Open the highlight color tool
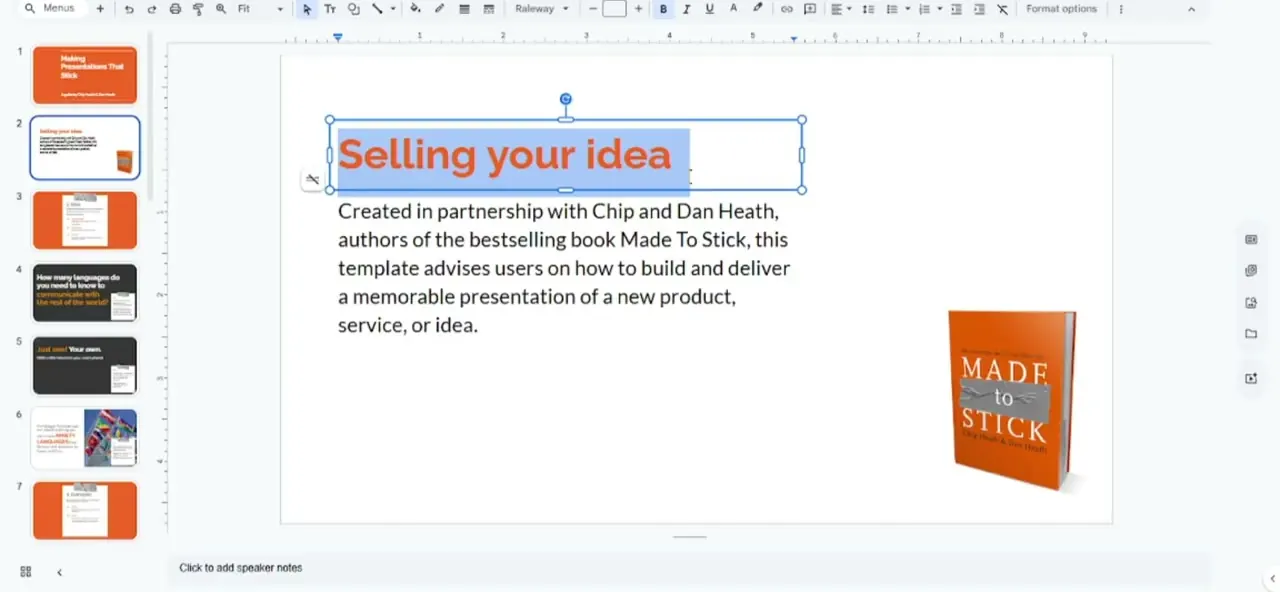Image resolution: width=1280 pixels, height=592 pixels. click(x=757, y=9)
